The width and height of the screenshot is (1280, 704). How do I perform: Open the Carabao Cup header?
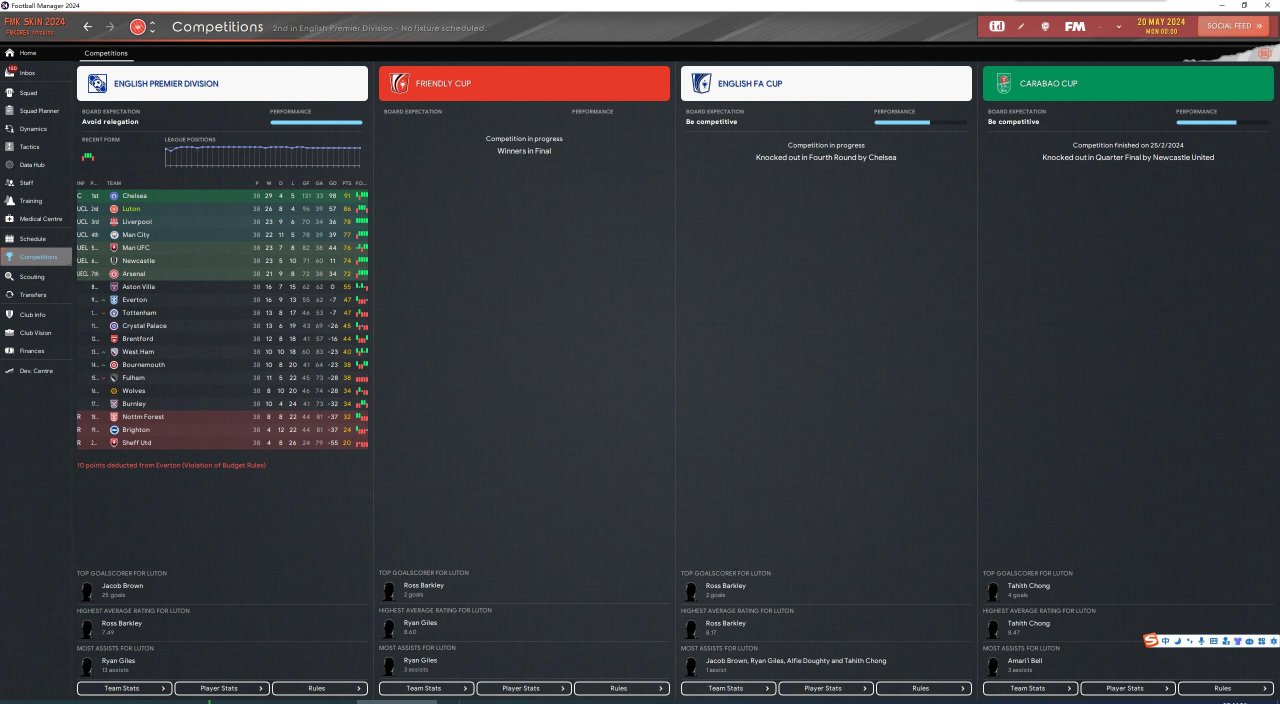tap(1128, 84)
